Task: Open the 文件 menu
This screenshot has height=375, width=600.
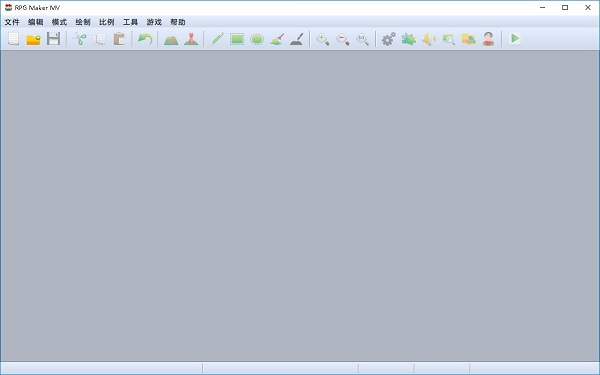Action: (x=12, y=22)
